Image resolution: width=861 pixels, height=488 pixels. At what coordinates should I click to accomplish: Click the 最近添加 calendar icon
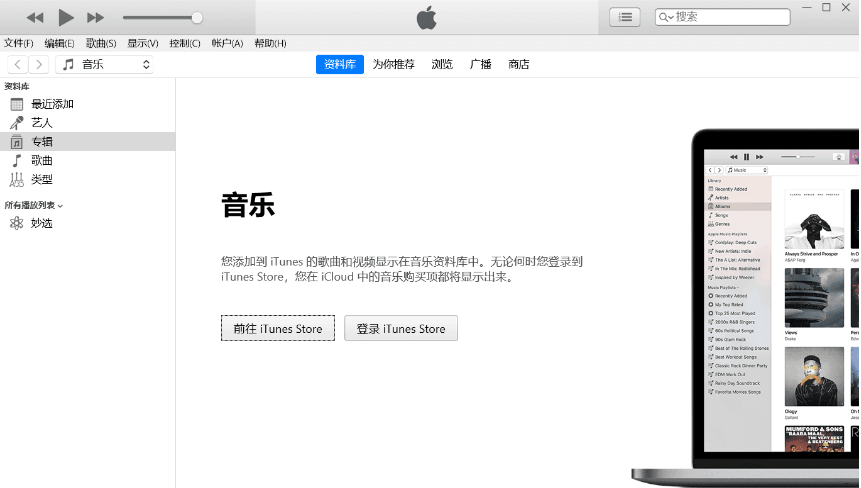17,104
